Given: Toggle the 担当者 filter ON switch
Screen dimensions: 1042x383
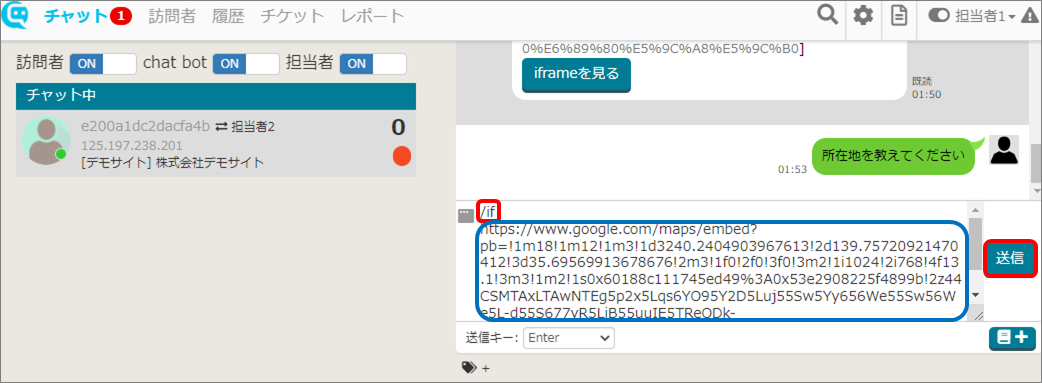Looking at the screenshot, I should click(373, 64).
